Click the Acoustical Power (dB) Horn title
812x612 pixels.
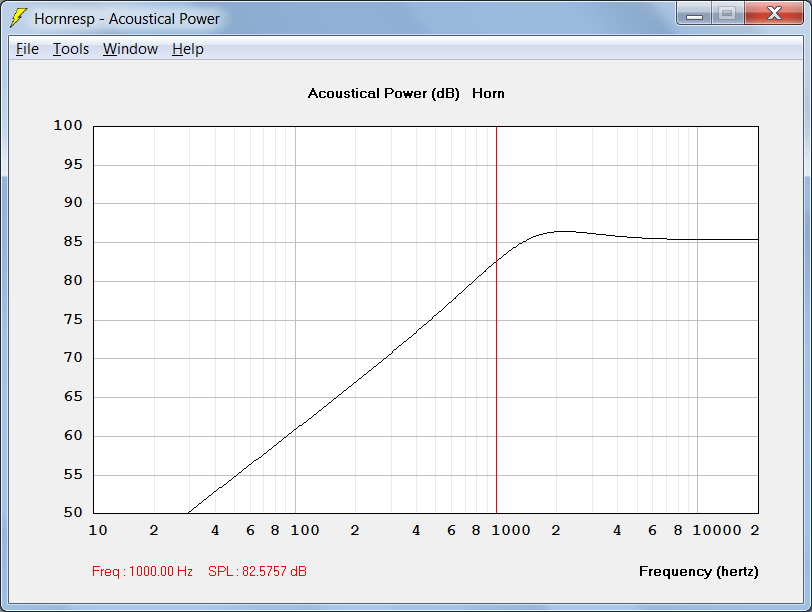[406, 93]
